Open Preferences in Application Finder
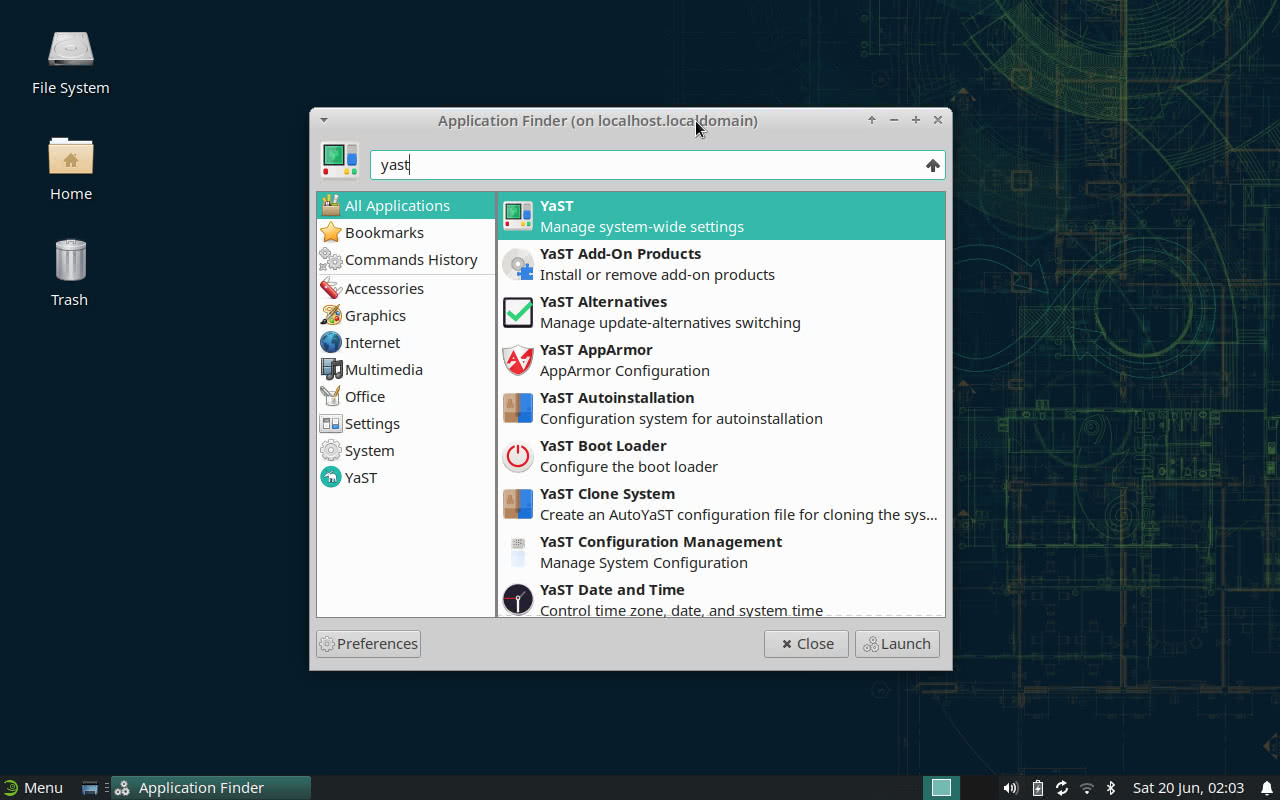The height and width of the screenshot is (800, 1280). coord(368,643)
